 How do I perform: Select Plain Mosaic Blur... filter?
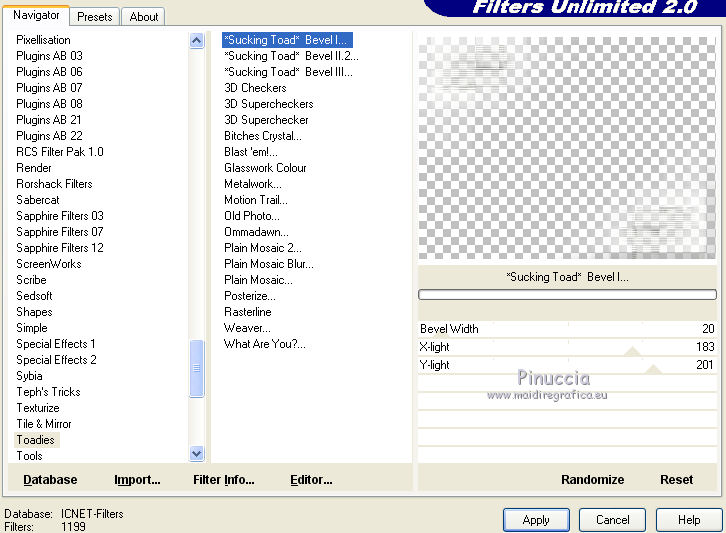point(269,264)
